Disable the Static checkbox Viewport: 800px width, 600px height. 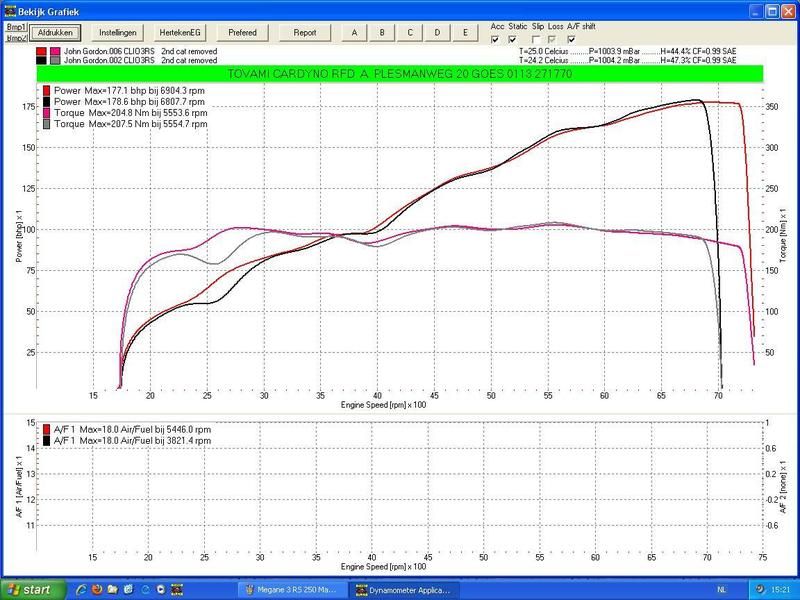point(513,39)
